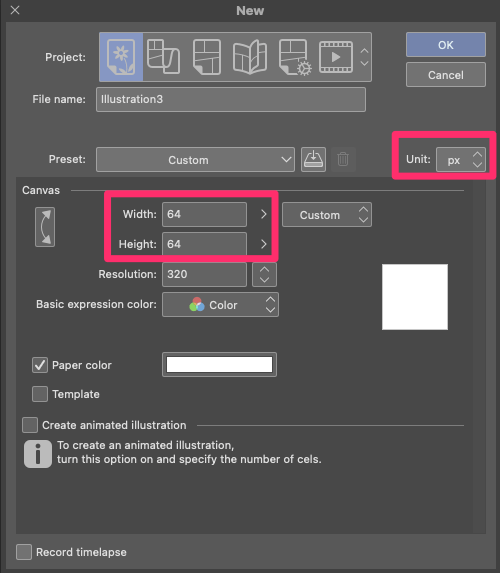Click the Resolution field showing 320
500x573 pixels.
[204, 274]
